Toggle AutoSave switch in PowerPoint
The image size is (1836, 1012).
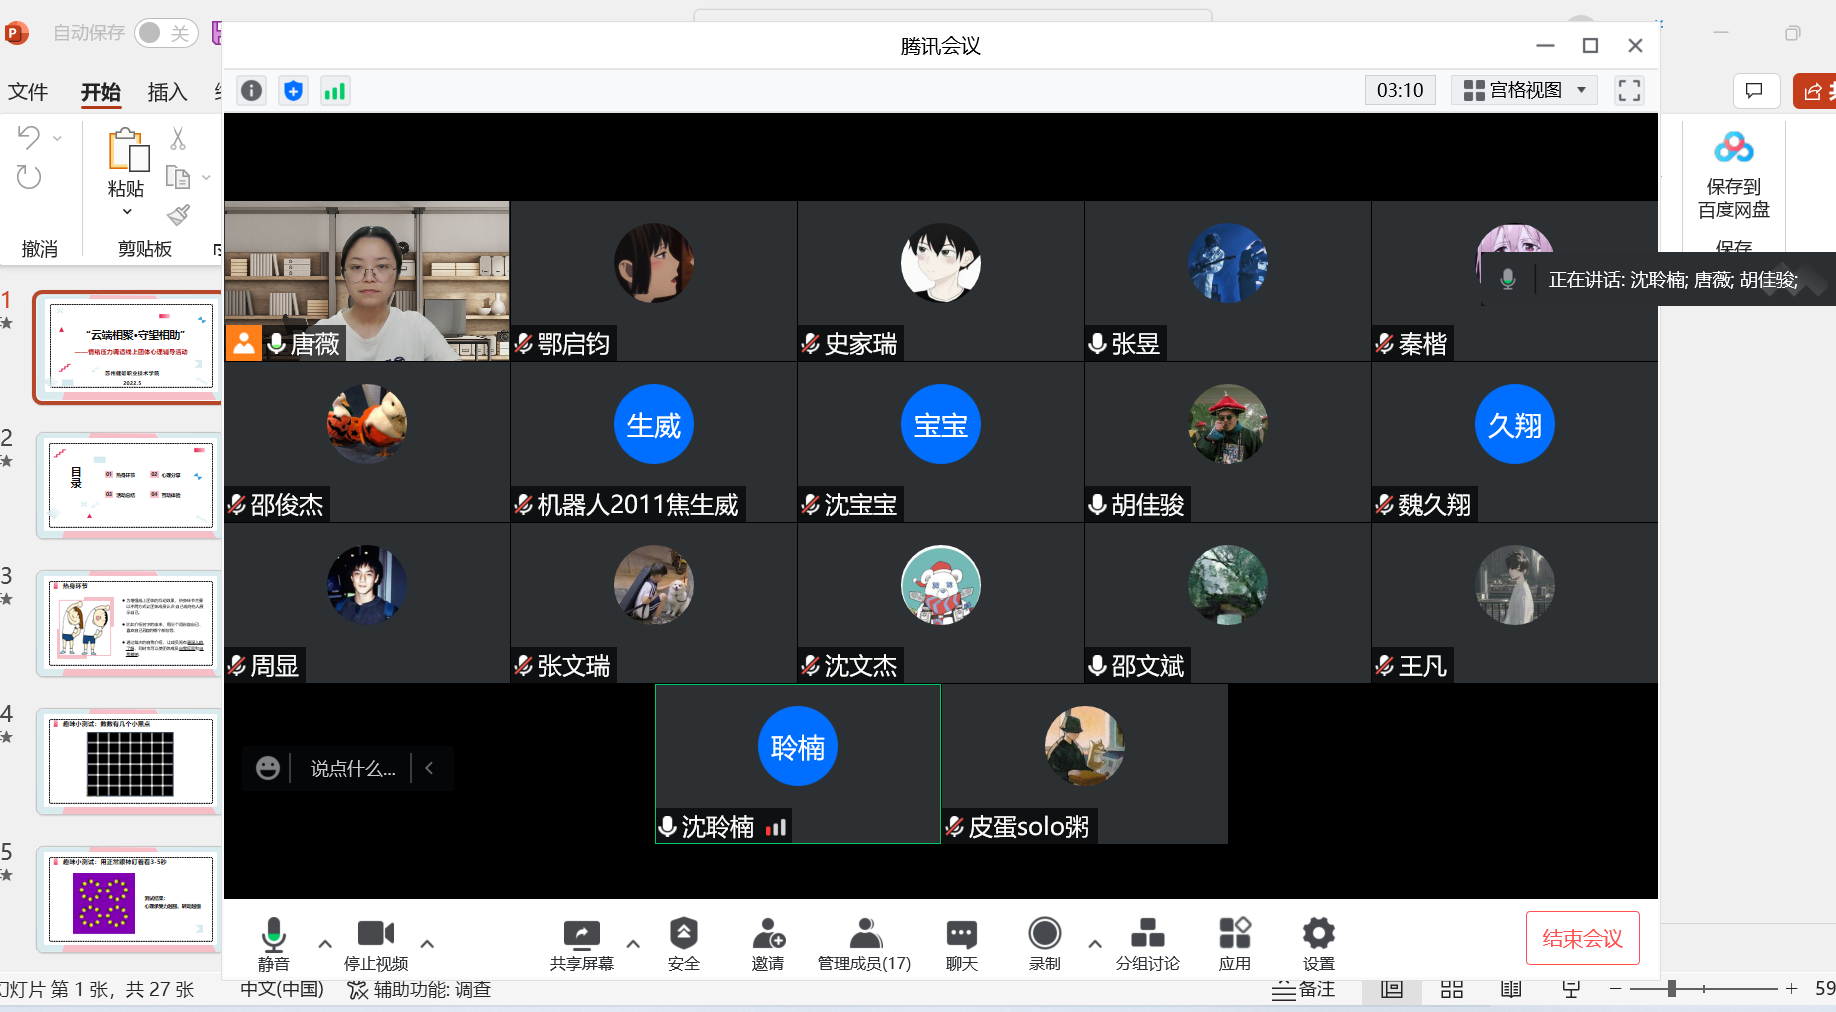click(165, 33)
